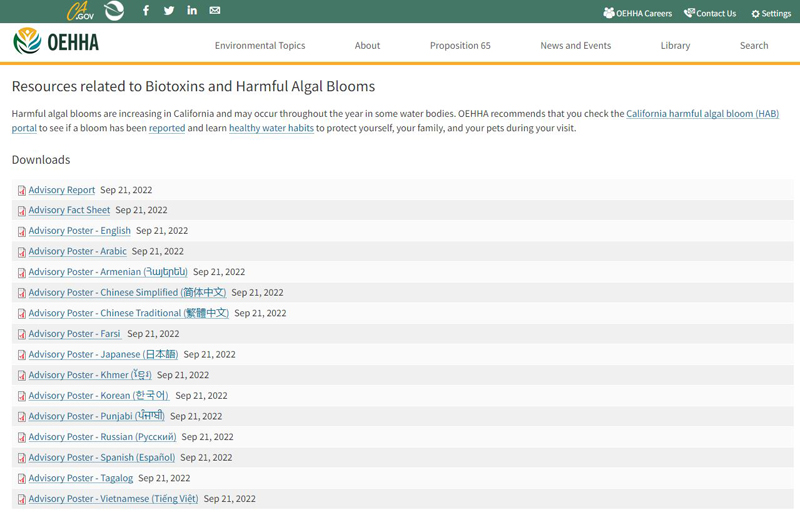Screen dimensions: 800x515
Task: Click the OEHHA Careers people icon
Action: pyautogui.click(x=609, y=13)
